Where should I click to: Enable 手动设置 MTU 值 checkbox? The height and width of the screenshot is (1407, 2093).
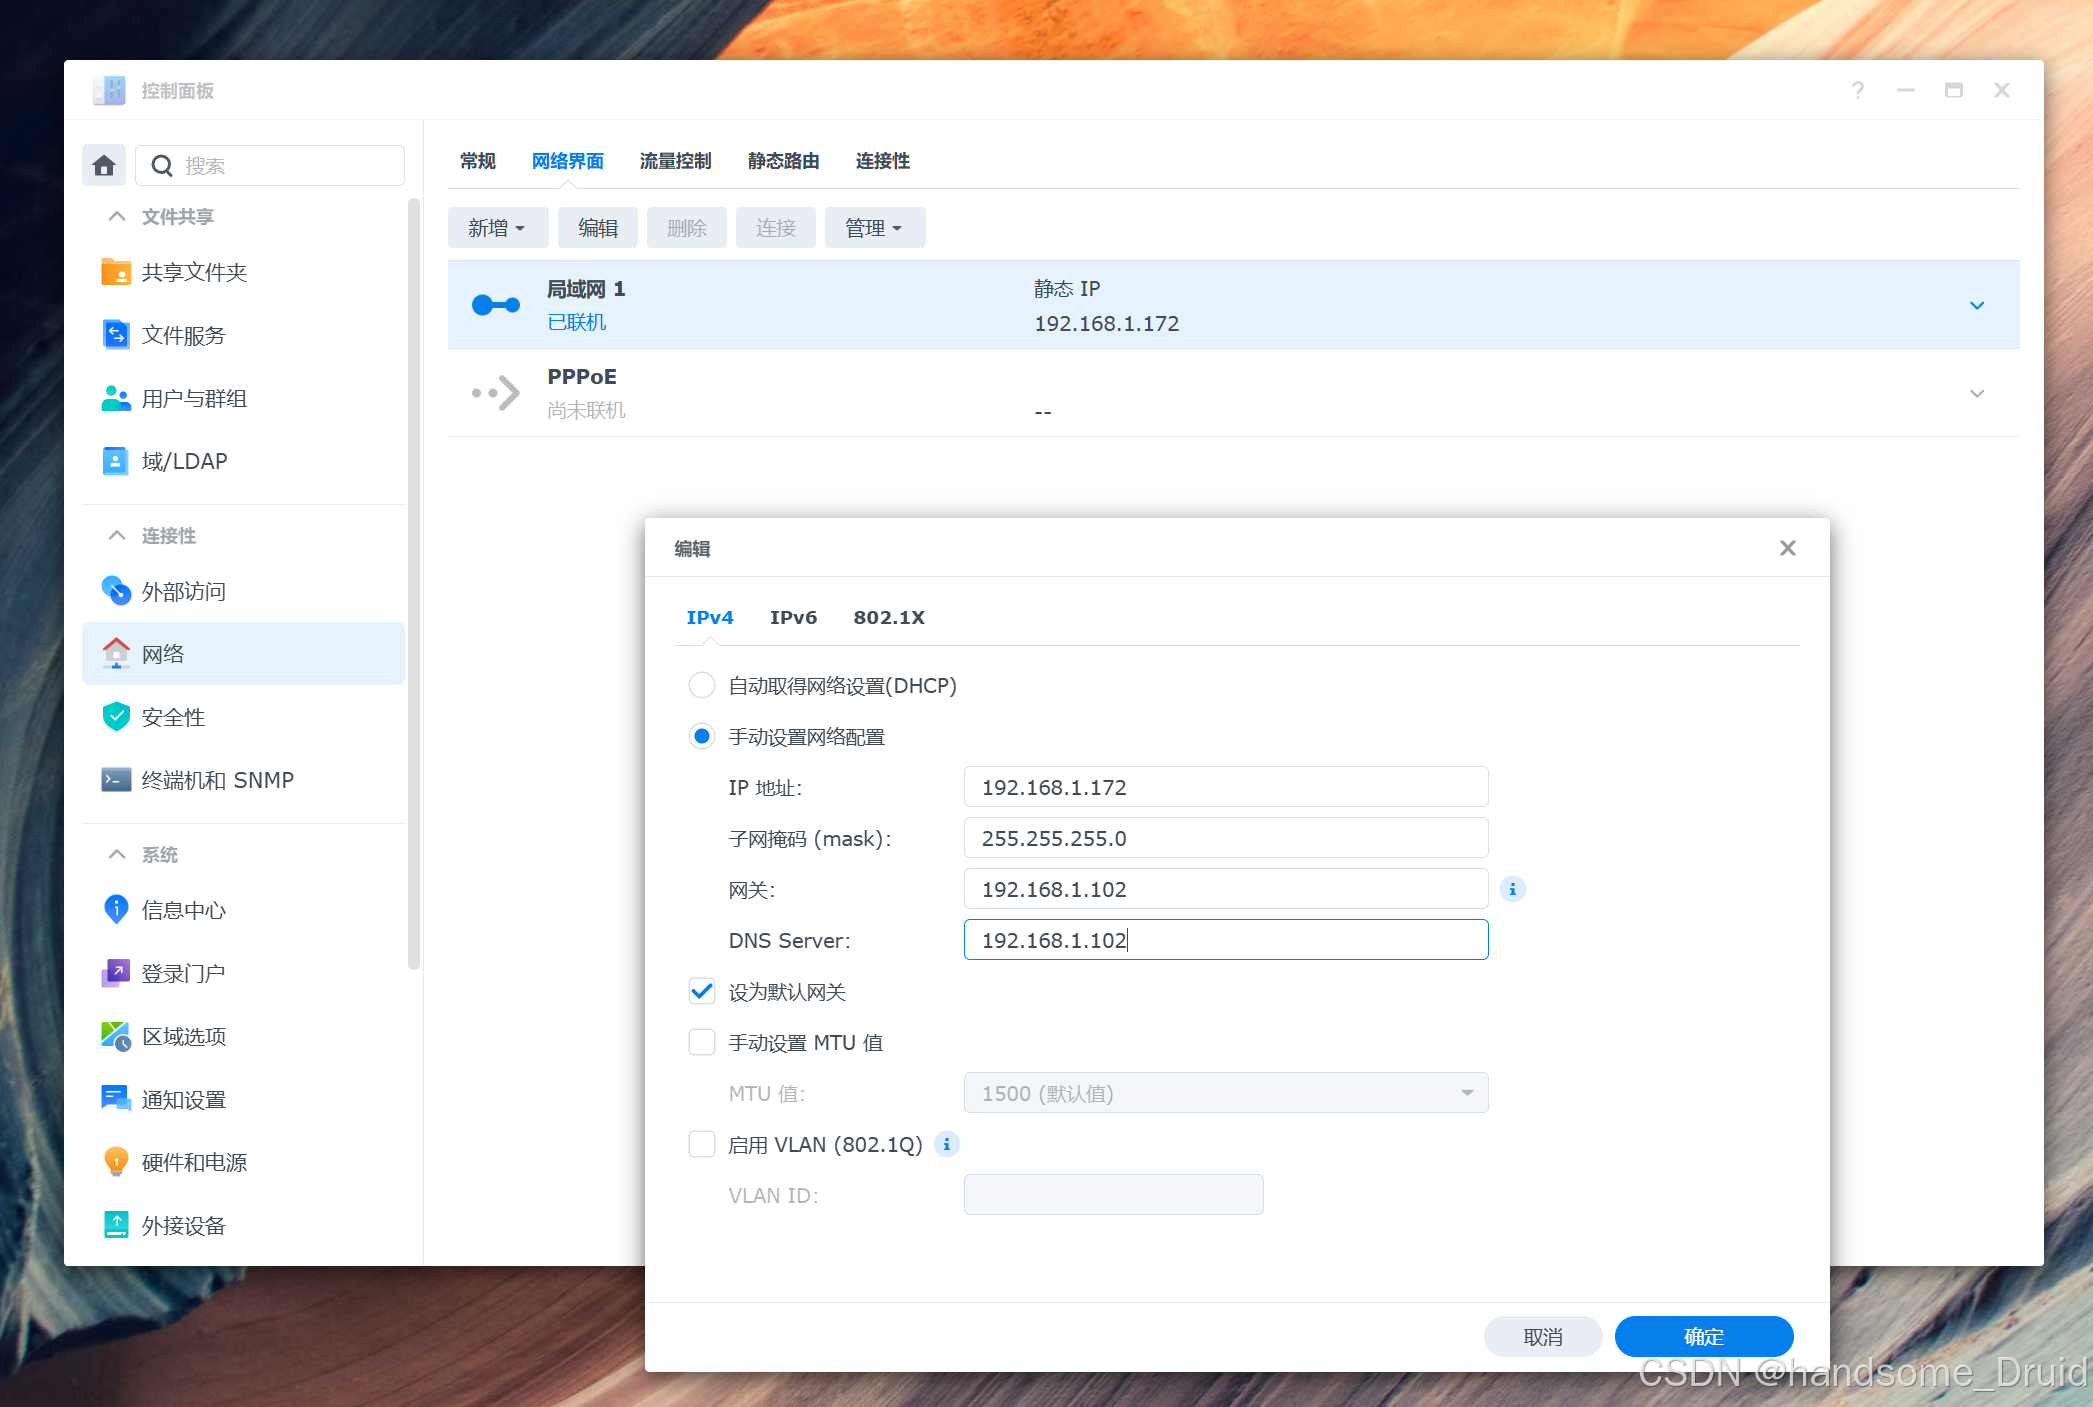click(x=702, y=1043)
